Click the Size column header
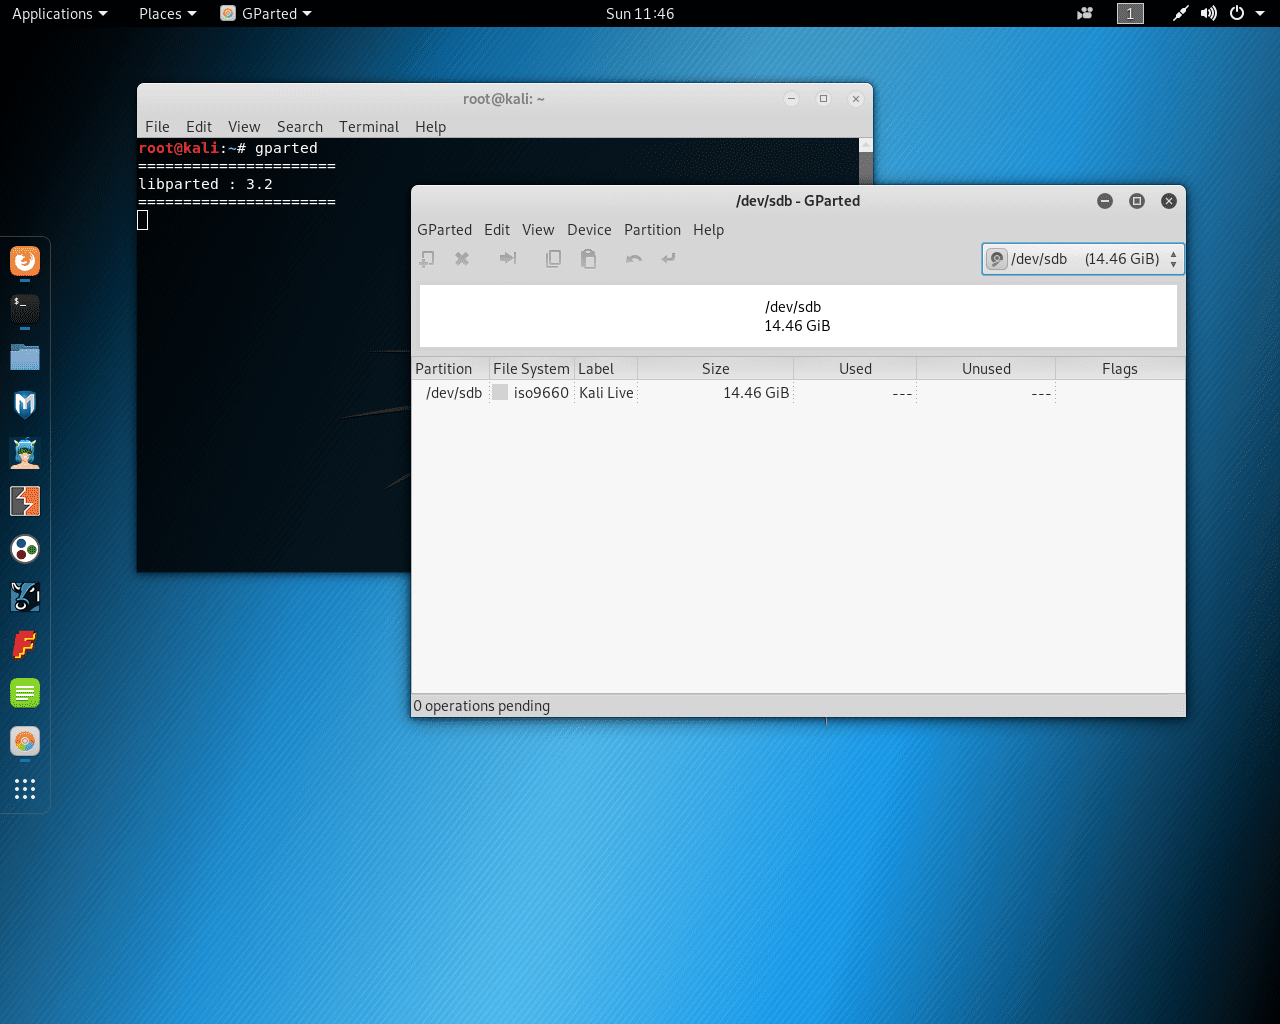This screenshot has height=1024, width=1280. click(x=715, y=369)
